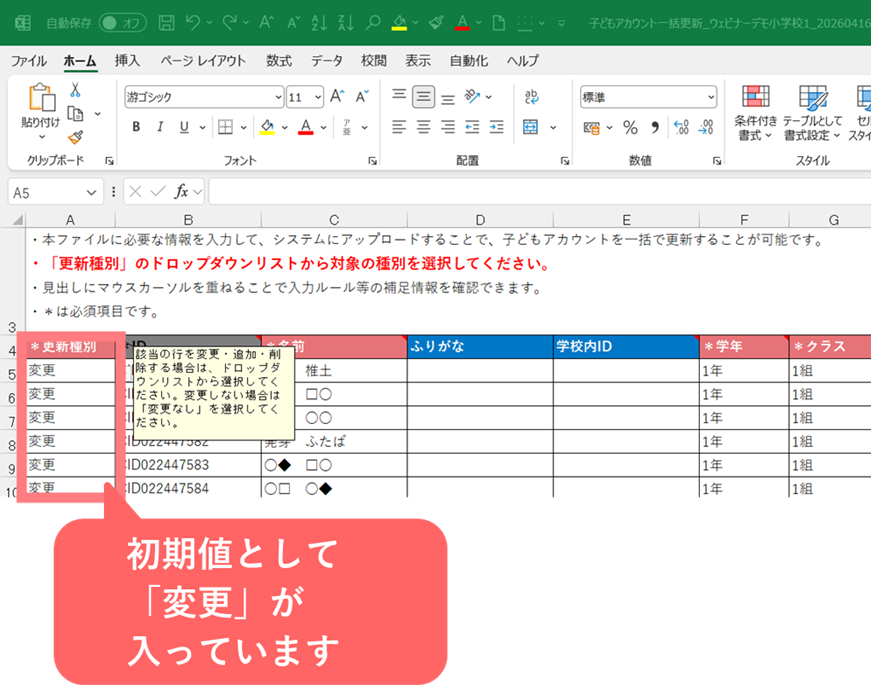The height and width of the screenshot is (696, 871).
Task: Click the Percent Style icon
Action: (630, 127)
